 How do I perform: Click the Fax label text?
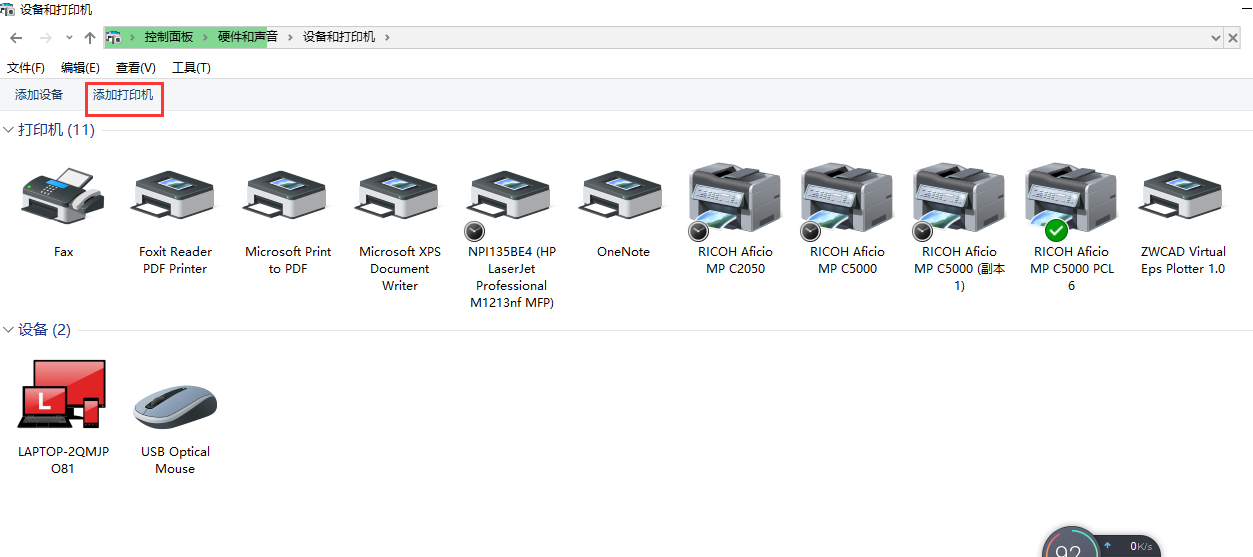pyautogui.click(x=63, y=252)
